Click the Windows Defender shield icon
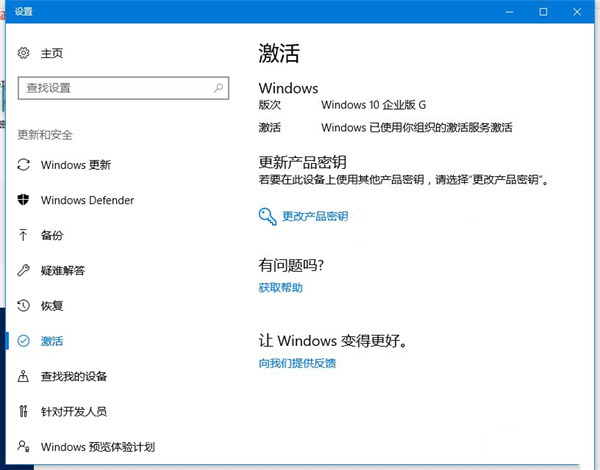600x470 pixels. click(x=24, y=200)
